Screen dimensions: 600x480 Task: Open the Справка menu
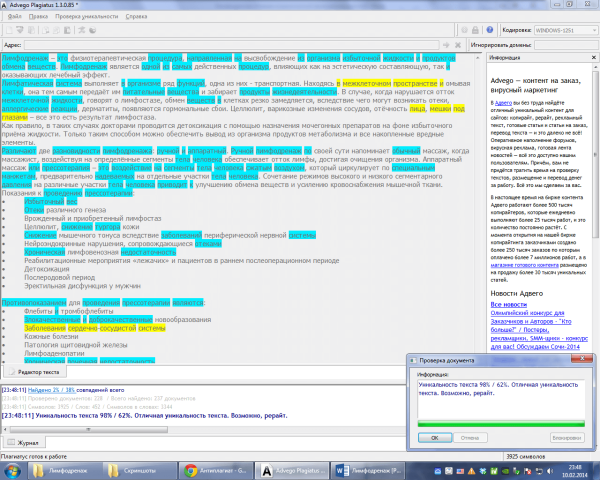click(x=136, y=16)
